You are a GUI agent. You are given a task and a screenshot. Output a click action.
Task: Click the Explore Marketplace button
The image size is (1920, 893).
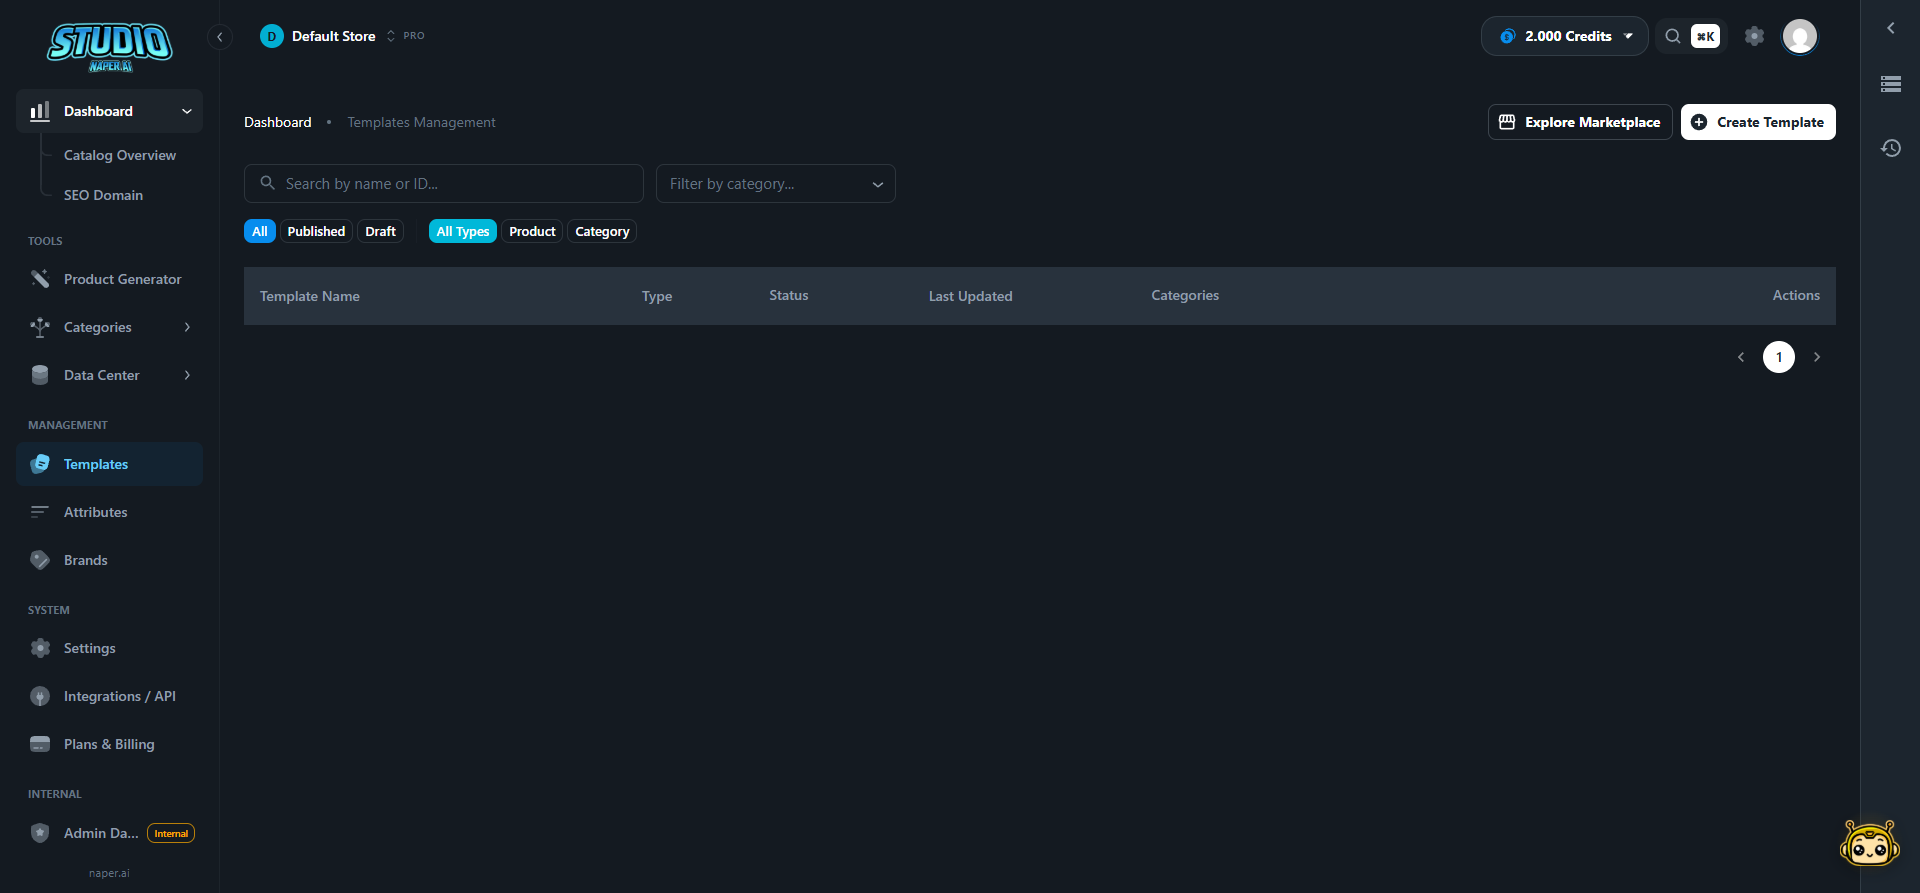tap(1579, 122)
